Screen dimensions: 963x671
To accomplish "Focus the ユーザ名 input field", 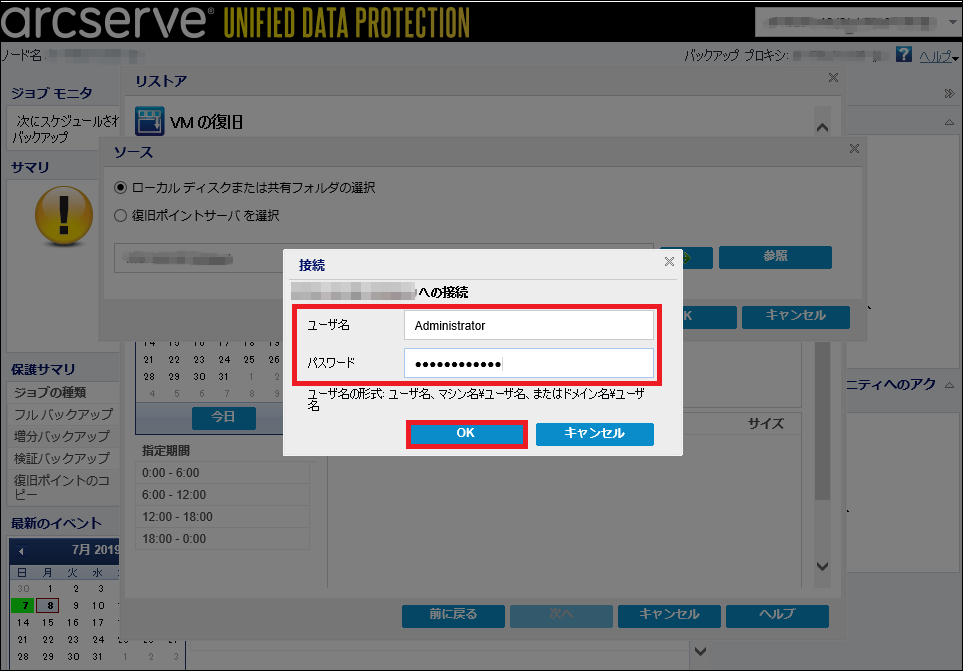I will [529, 325].
